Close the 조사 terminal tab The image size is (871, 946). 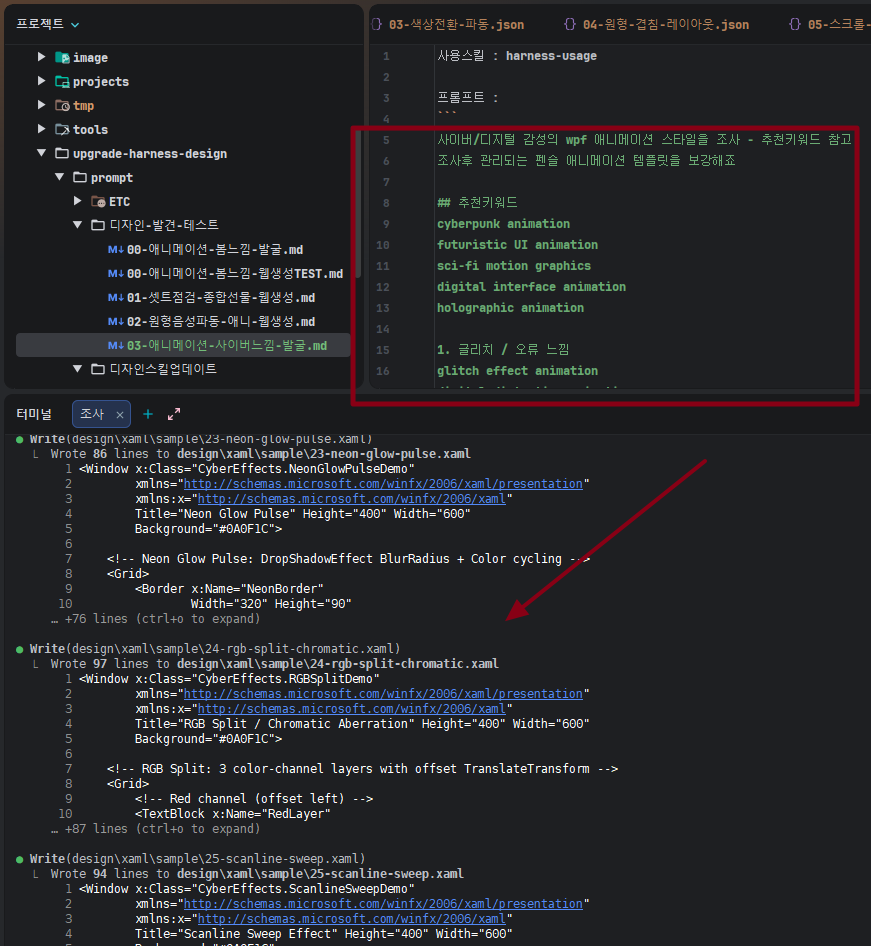click(120, 414)
